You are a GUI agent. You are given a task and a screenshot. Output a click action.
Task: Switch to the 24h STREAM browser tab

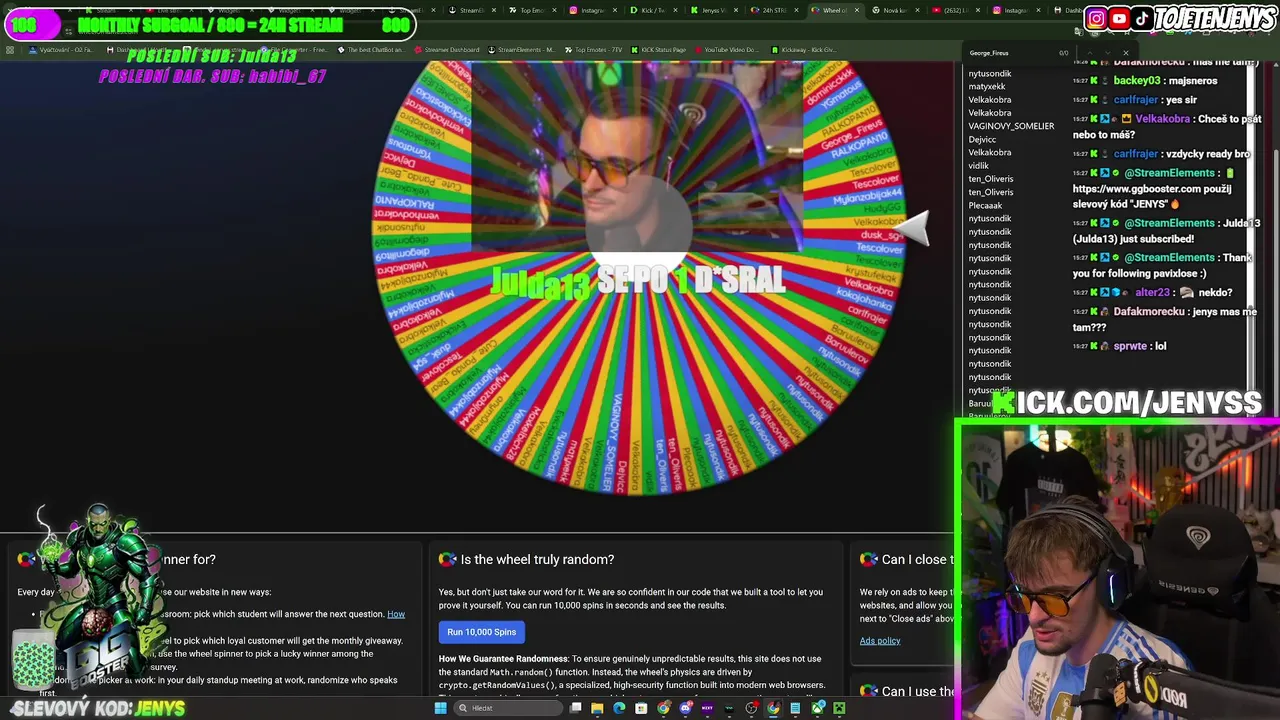coord(772,10)
